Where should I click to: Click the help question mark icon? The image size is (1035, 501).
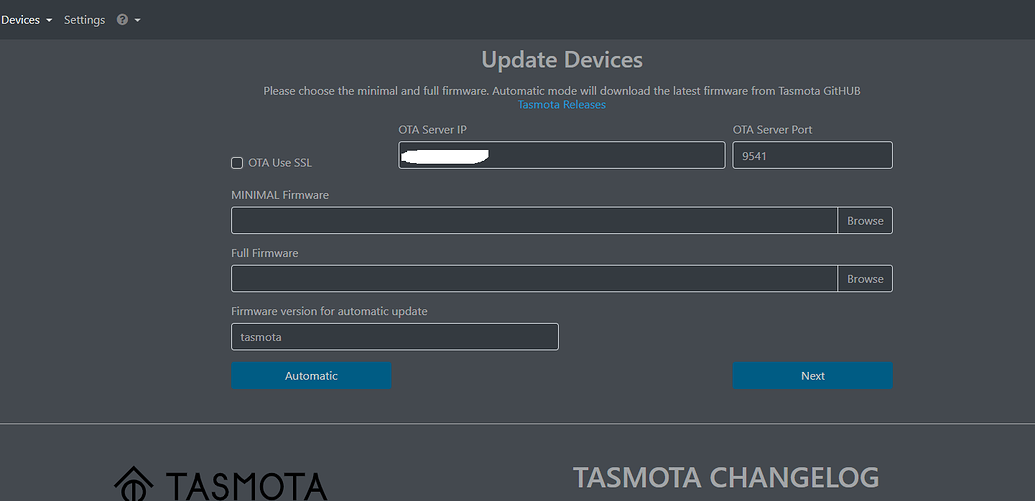122,20
